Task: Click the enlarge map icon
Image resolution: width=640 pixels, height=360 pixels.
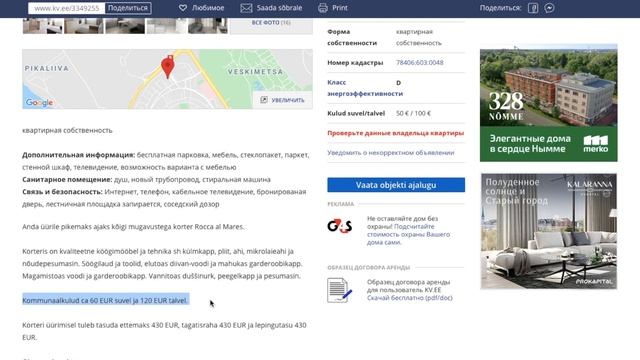Action: tap(264, 100)
